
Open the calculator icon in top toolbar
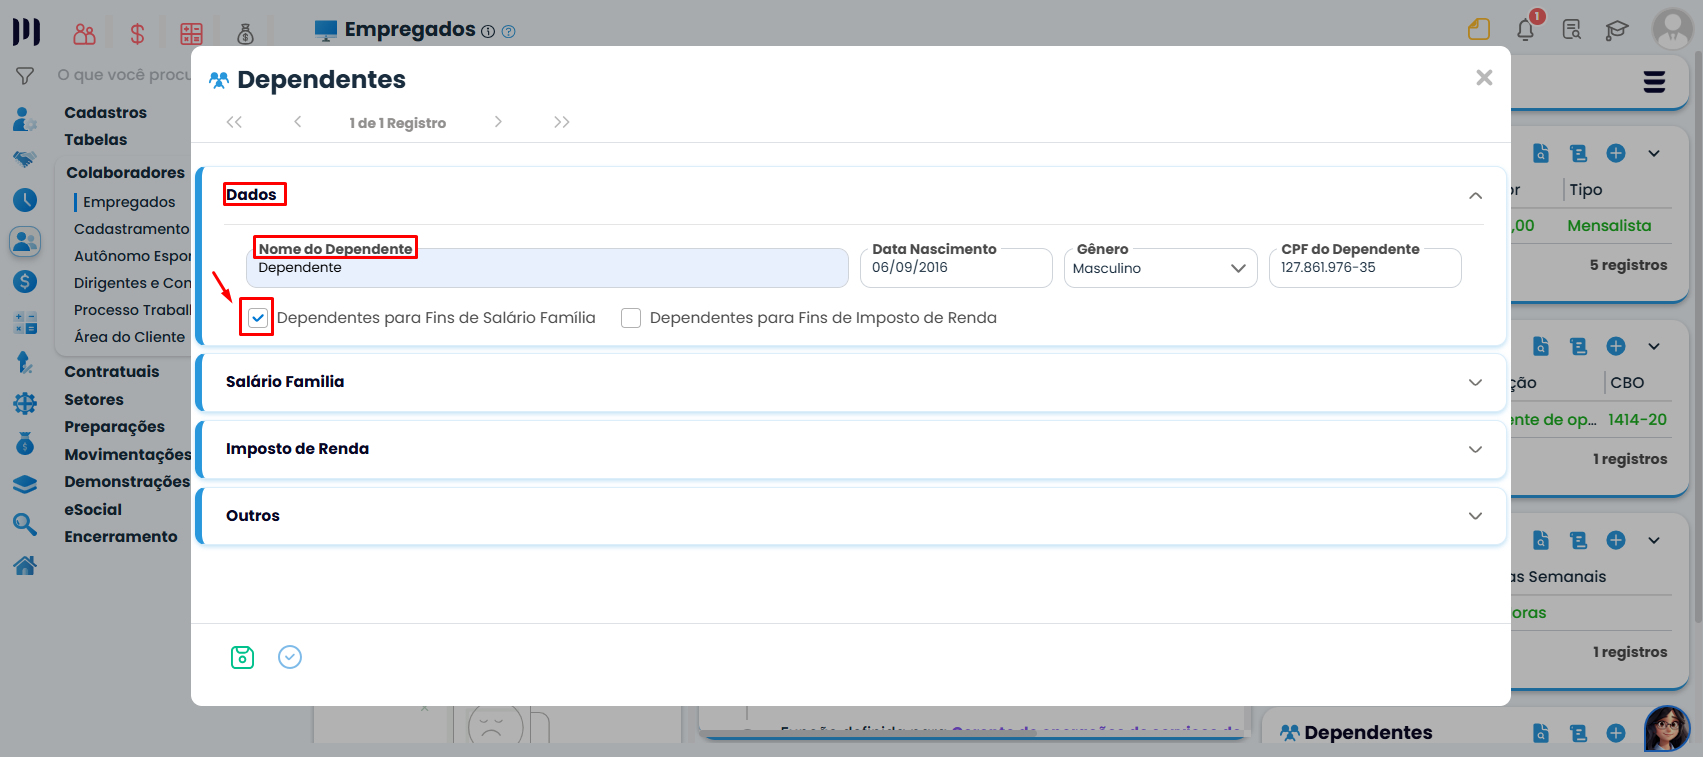(191, 34)
